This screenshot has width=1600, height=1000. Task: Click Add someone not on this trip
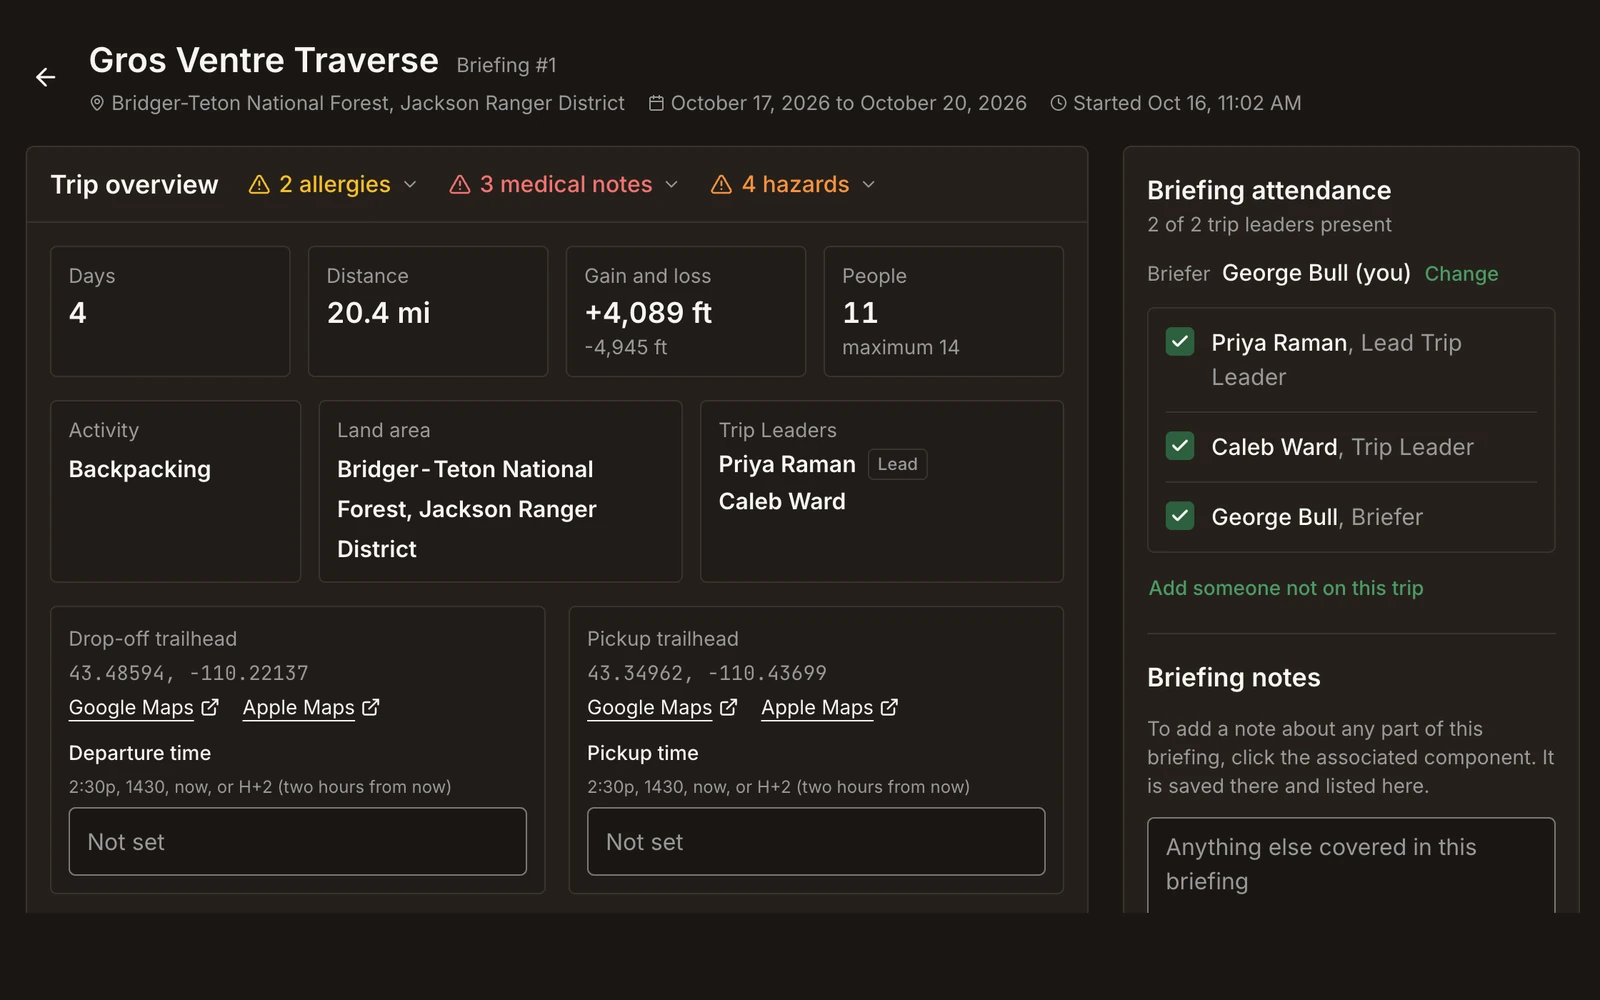coord(1286,588)
